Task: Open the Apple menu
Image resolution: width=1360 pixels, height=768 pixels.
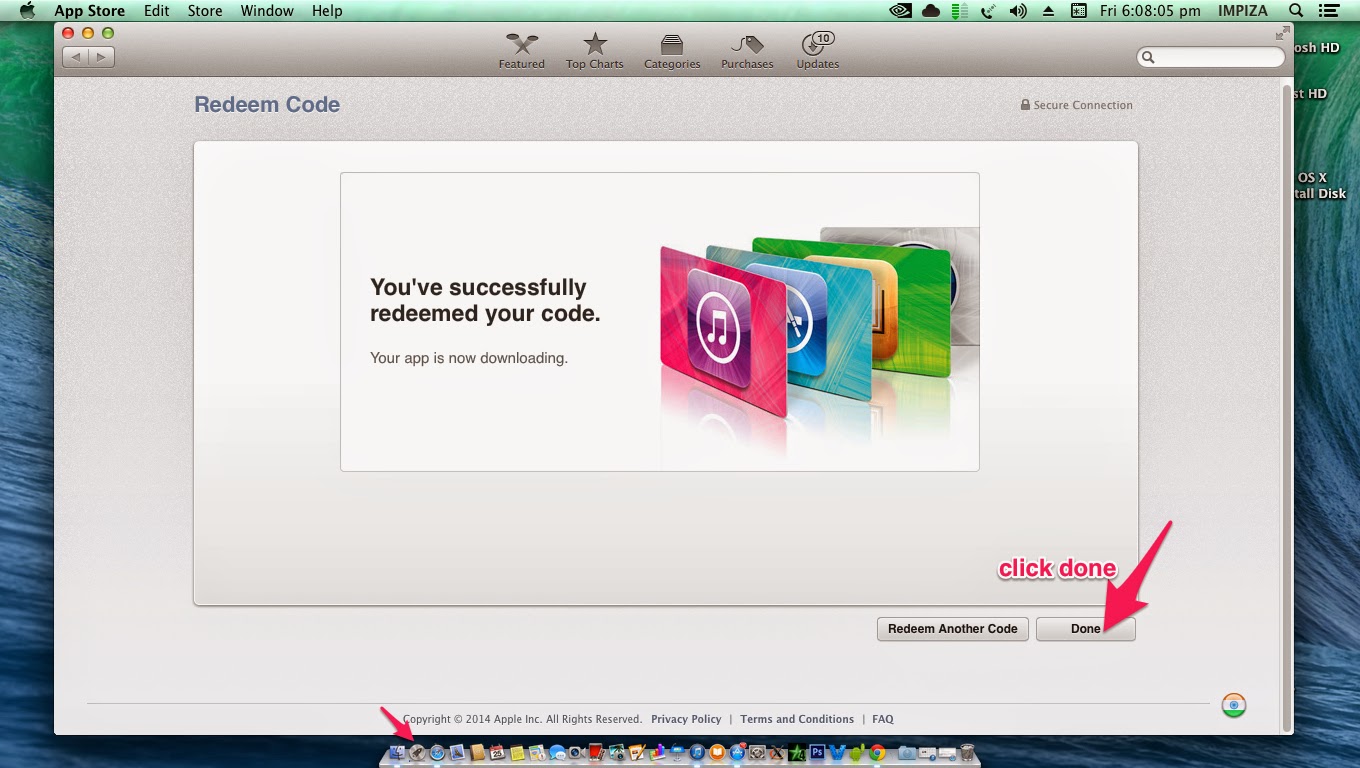Action: click(x=27, y=11)
